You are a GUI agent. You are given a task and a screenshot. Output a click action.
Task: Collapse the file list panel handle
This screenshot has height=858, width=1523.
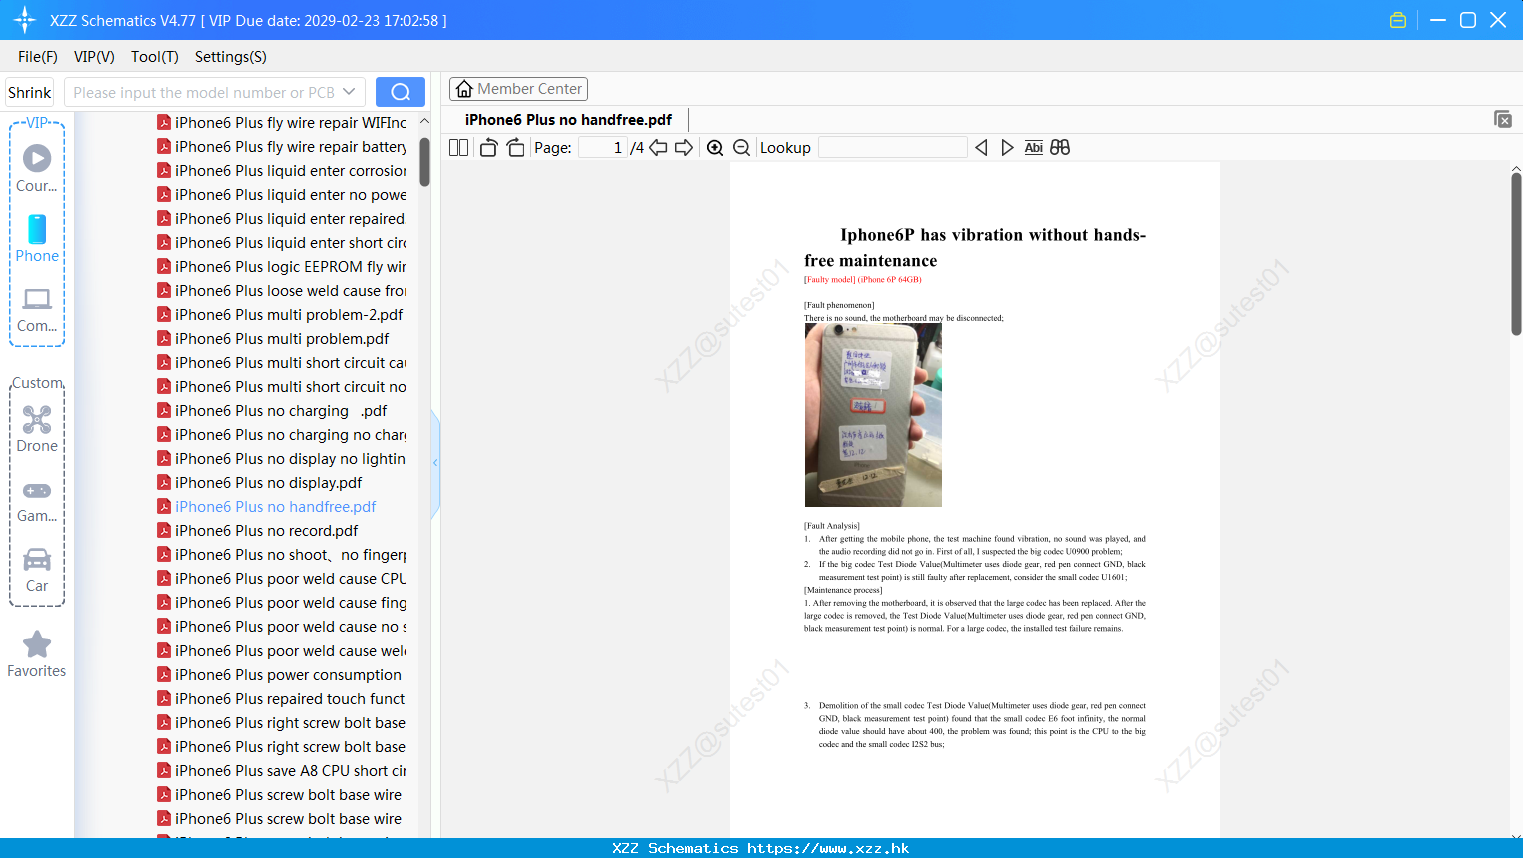point(435,463)
